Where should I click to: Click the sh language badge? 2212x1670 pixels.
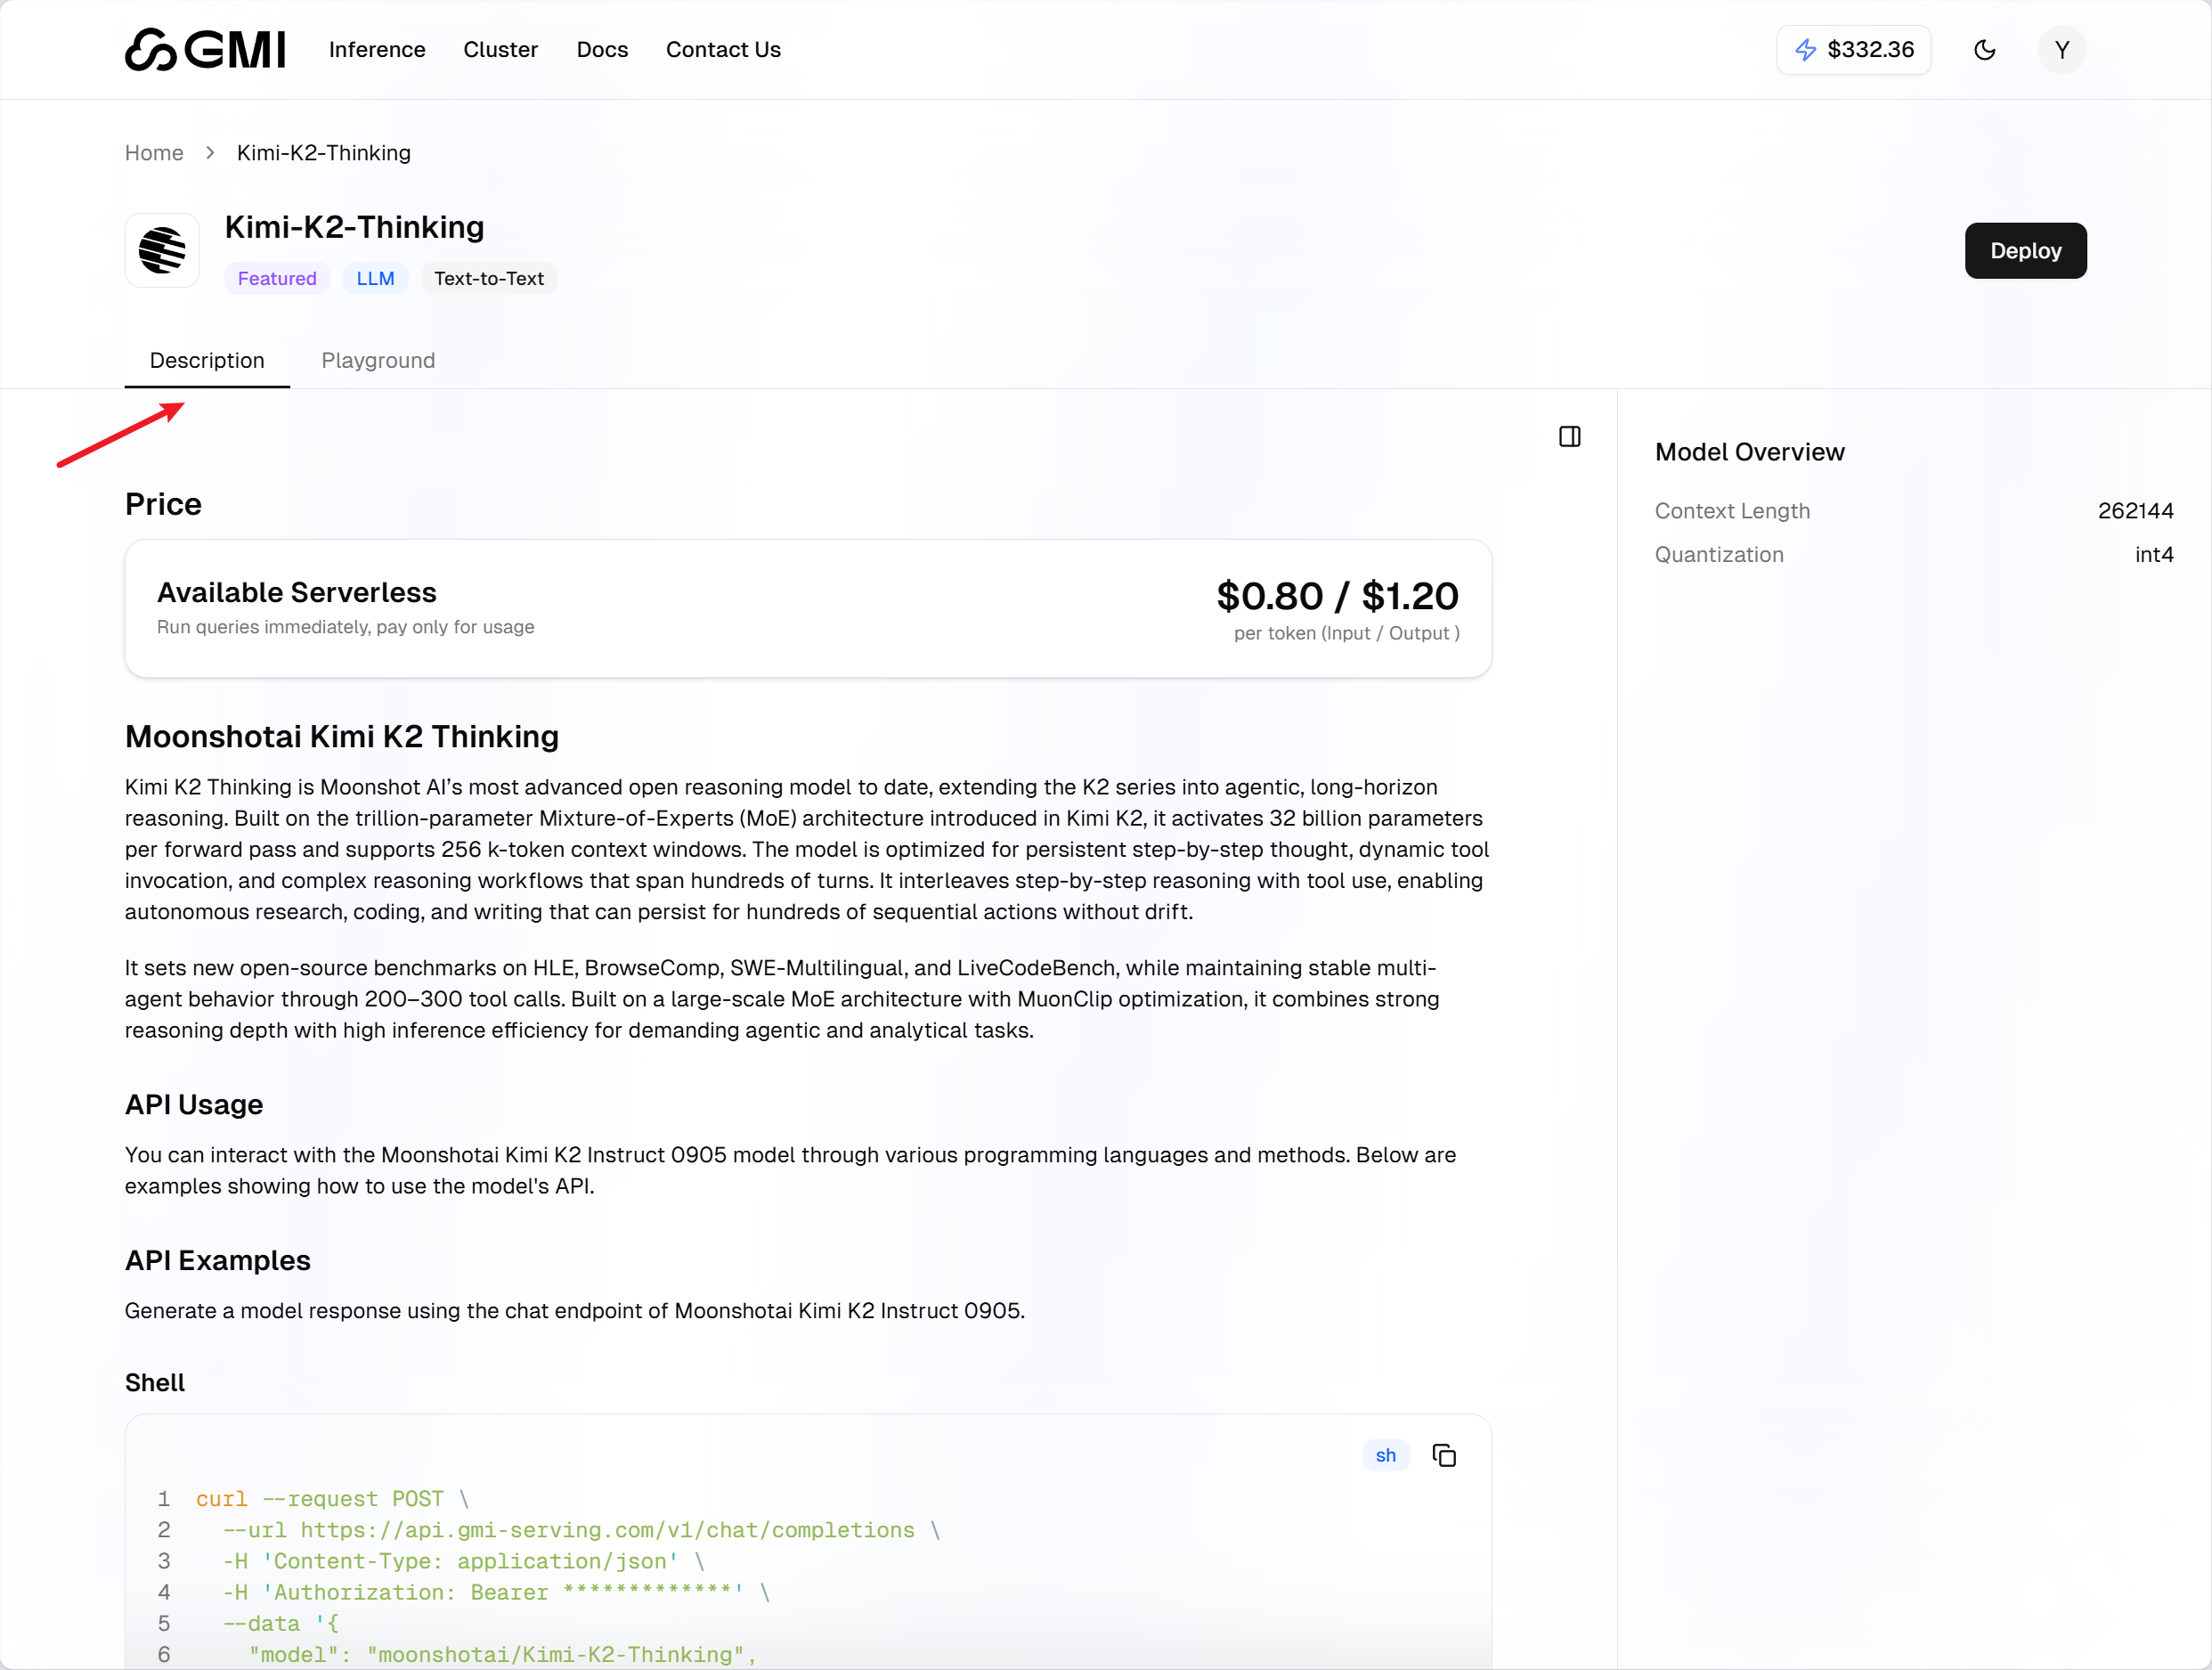[x=1385, y=1455]
